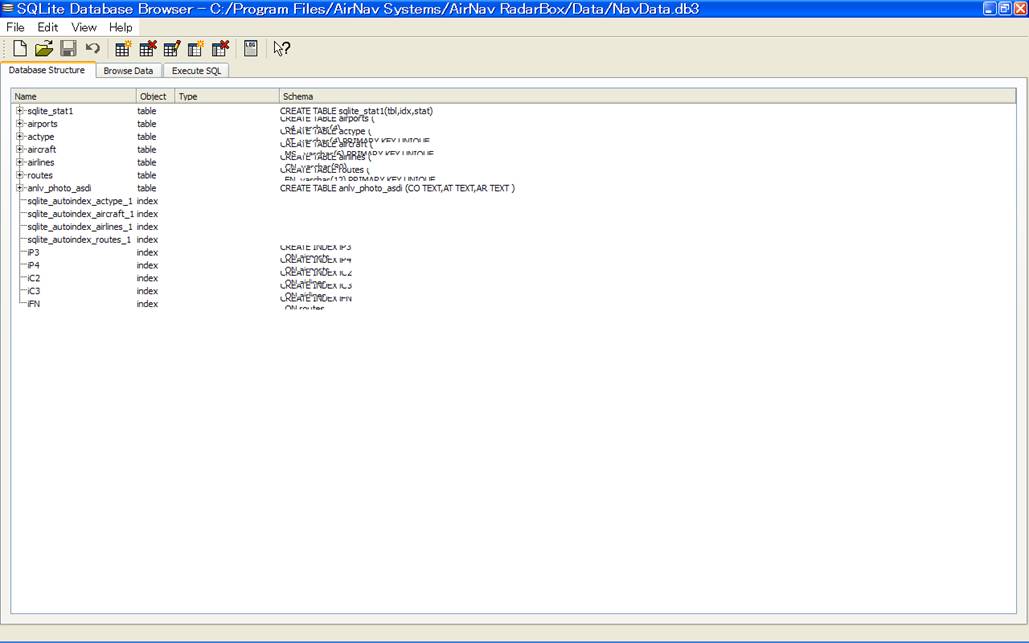Click the Schema column header
This screenshot has width=1029, height=643.
[647, 96]
